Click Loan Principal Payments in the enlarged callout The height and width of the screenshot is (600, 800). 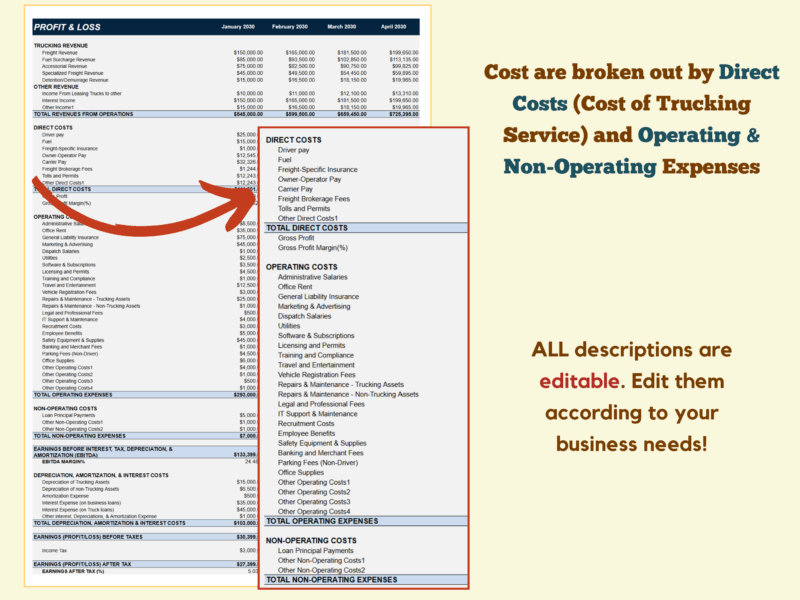pos(315,551)
